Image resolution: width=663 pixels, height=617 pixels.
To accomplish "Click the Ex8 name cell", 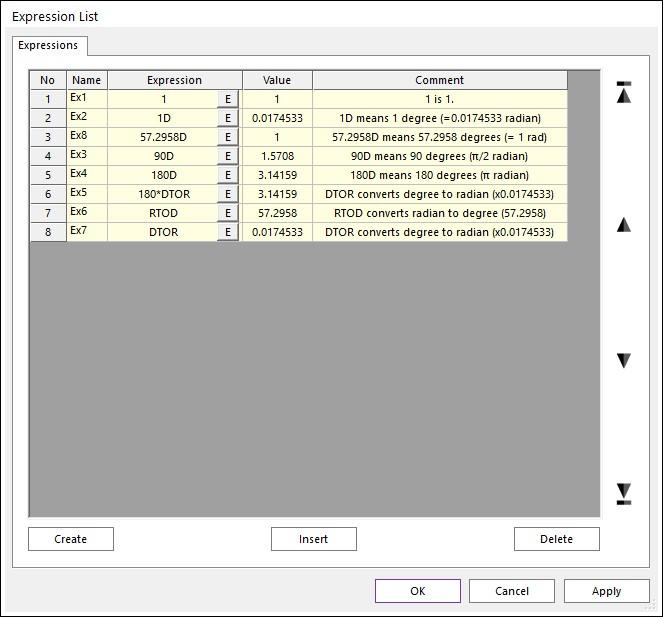I will [87, 137].
